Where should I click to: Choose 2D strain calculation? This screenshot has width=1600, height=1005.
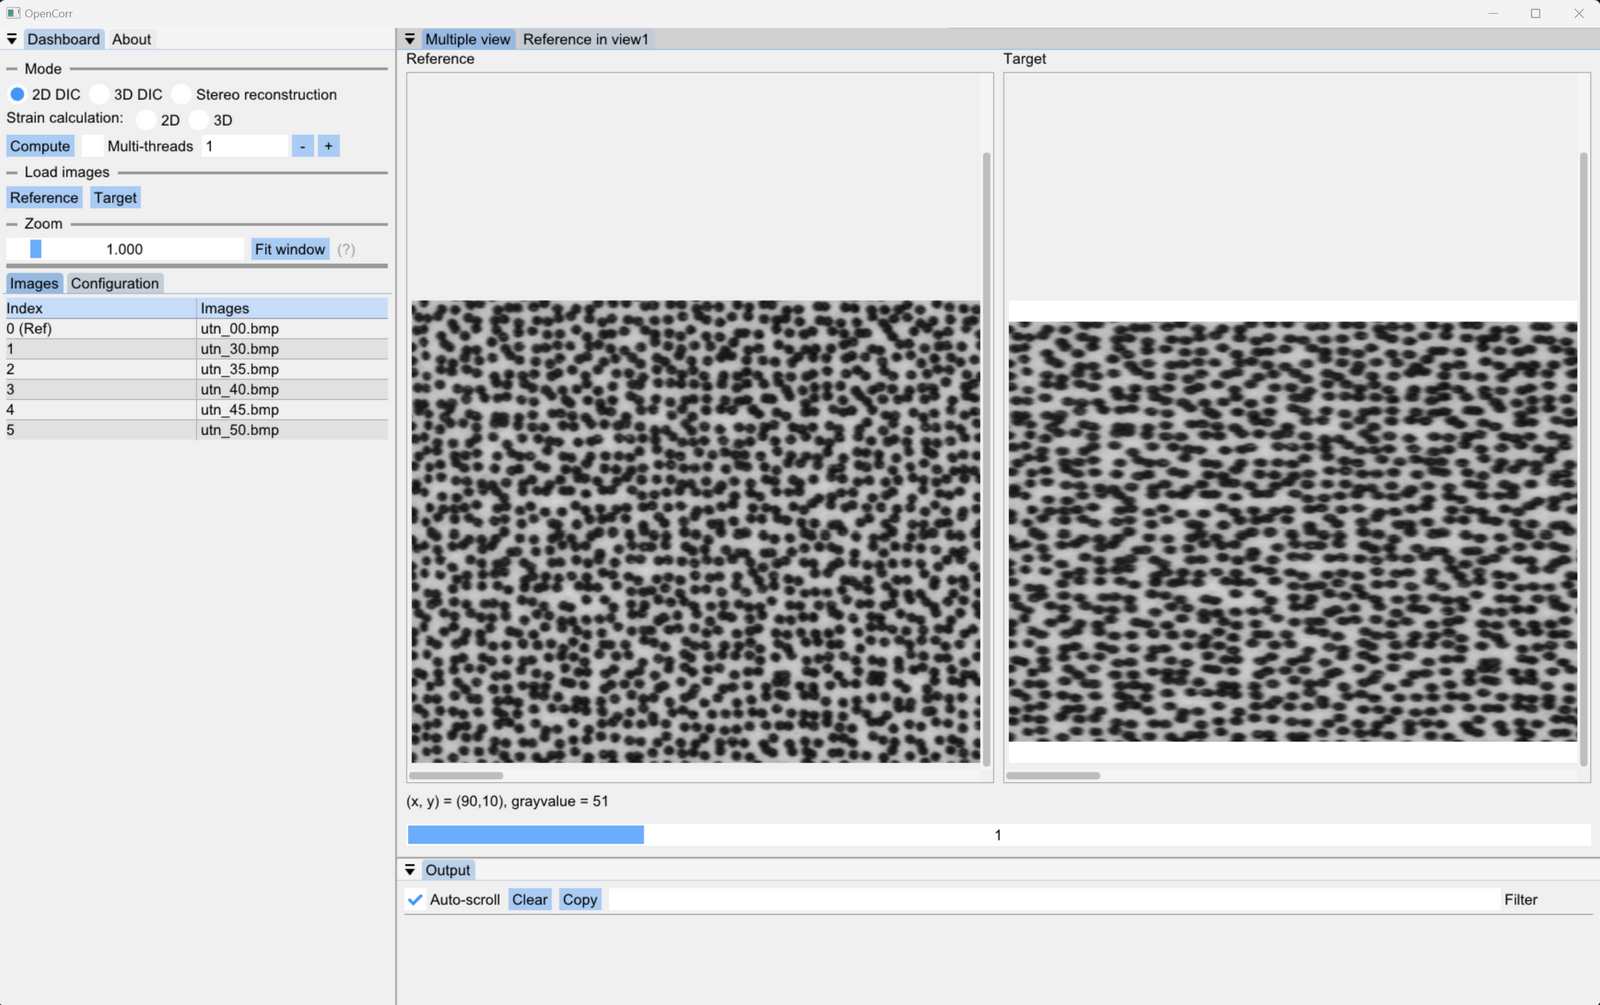145,119
